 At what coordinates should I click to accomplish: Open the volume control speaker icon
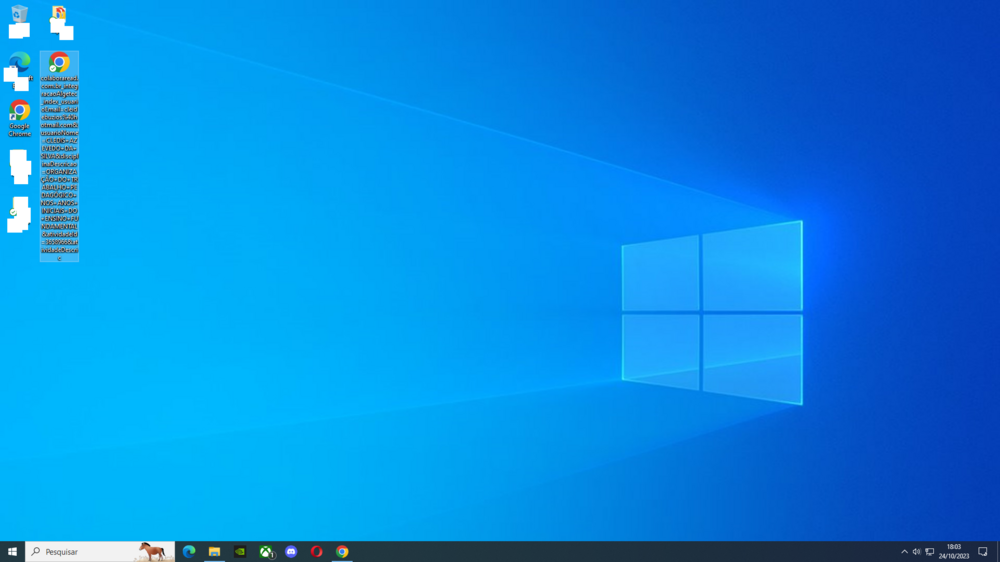tap(917, 552)
